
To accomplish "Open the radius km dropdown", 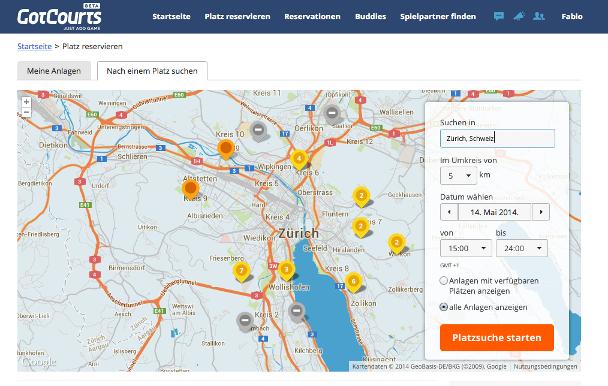I will [458, 176].
